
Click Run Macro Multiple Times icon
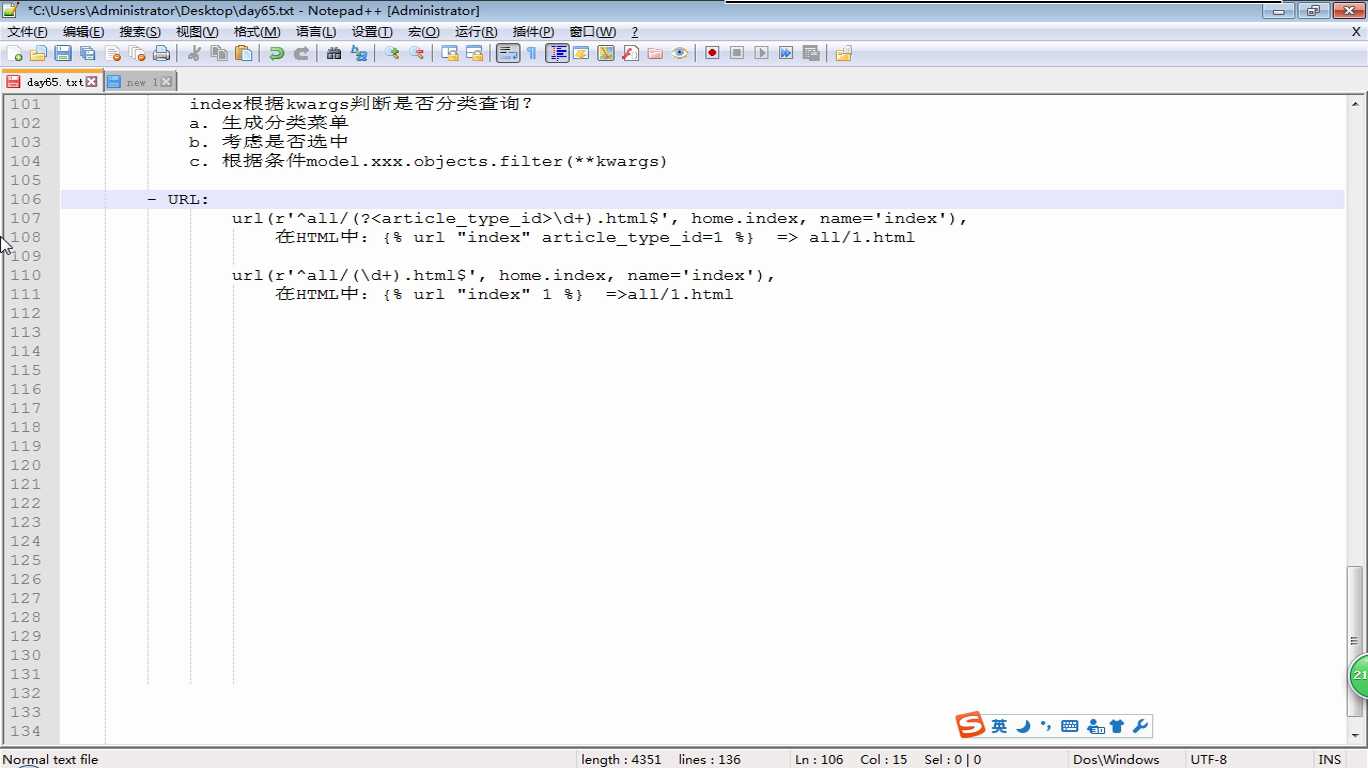[x=786, y=53]
